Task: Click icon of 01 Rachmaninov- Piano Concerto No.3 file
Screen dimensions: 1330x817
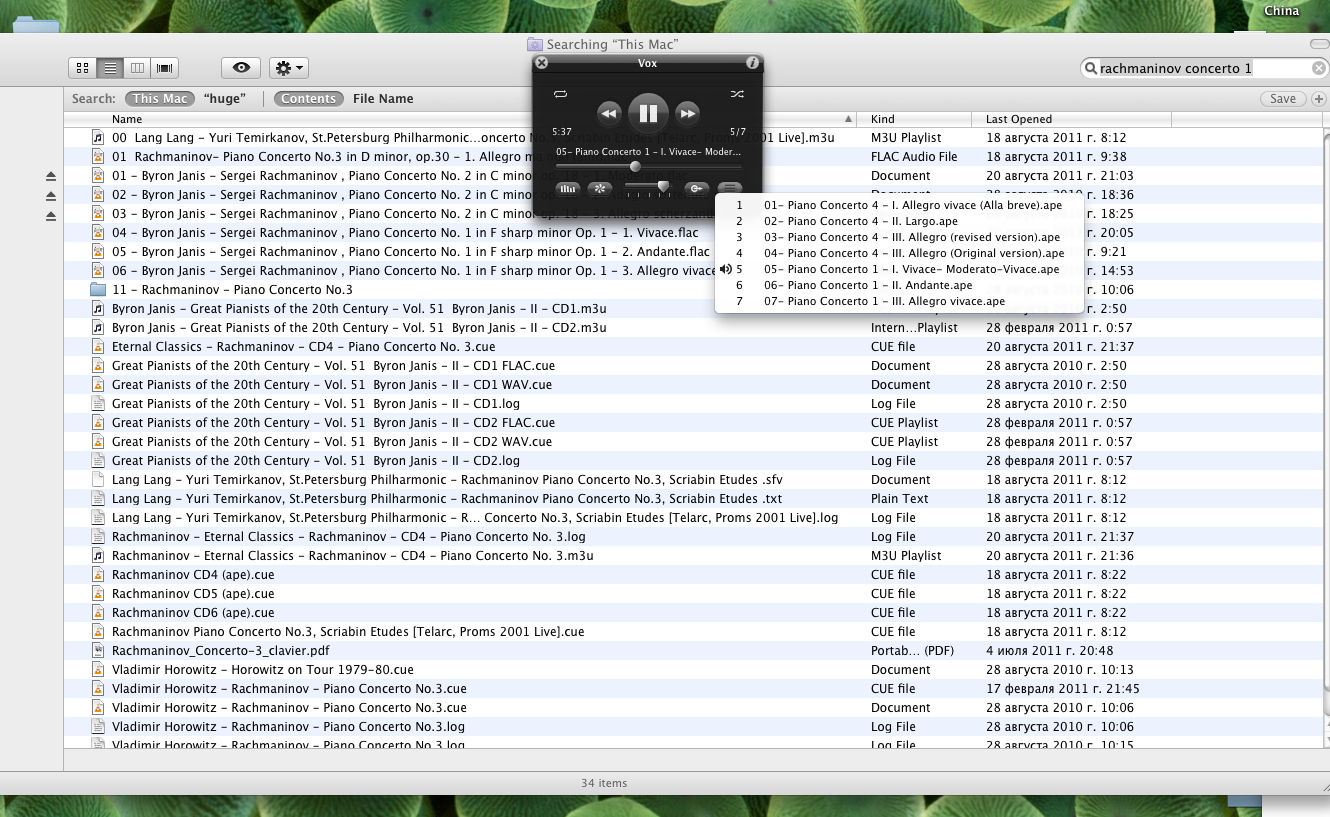Action: coord(98,157)
